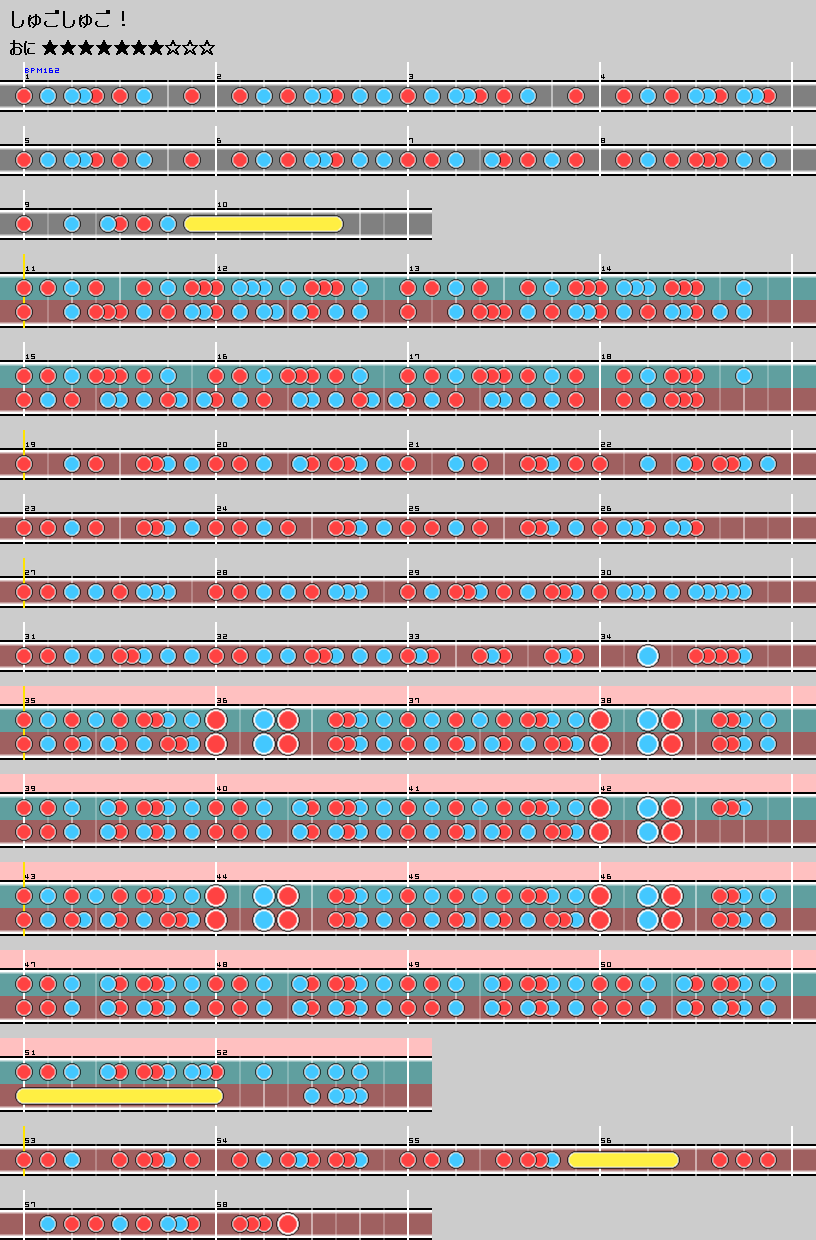Click the blue BPM162 marker
816x1240 pixels.
point(42,70)
